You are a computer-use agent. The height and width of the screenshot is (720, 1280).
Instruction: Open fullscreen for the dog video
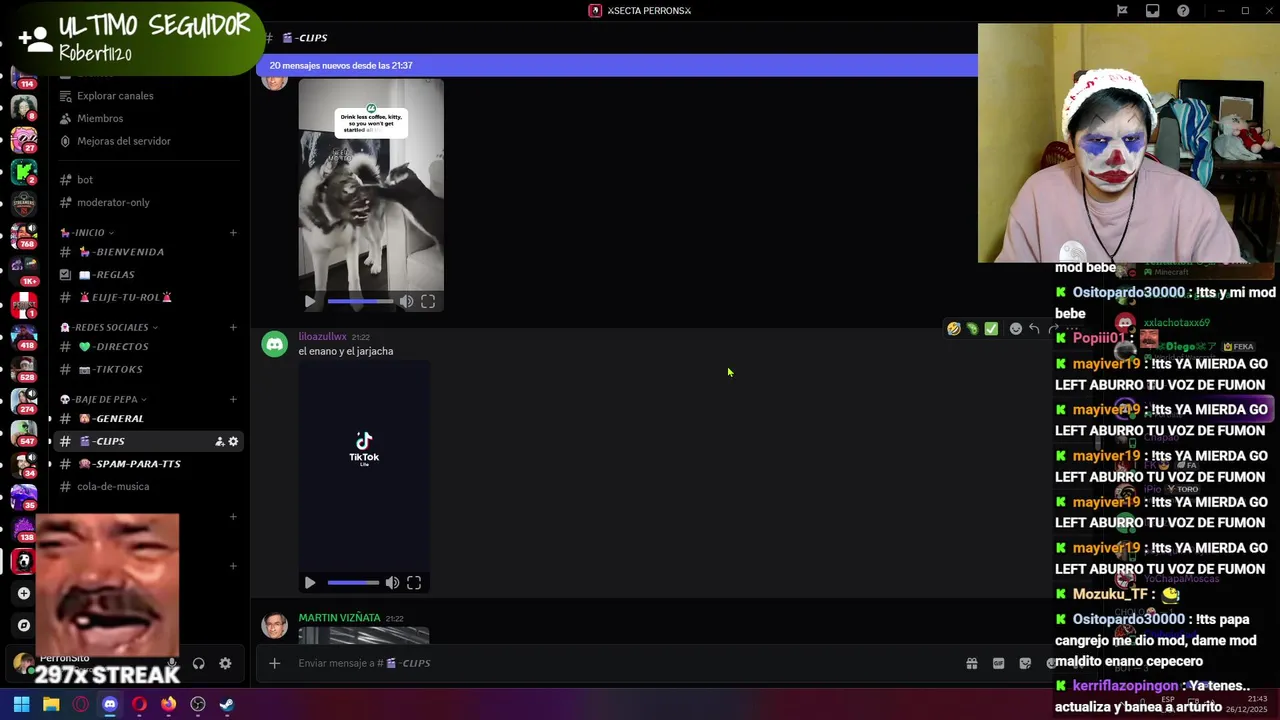coord(428,301)
